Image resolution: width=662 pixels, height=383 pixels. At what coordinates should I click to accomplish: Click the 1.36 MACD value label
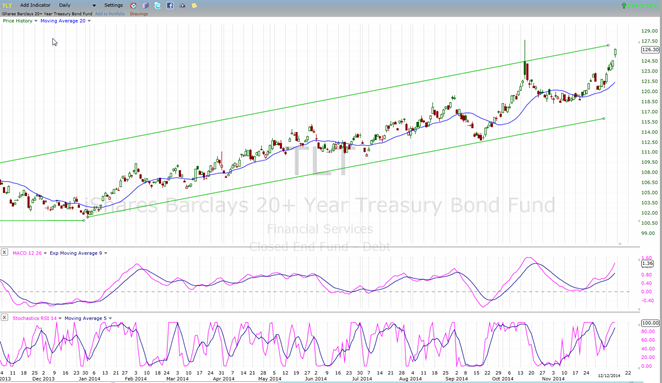coord(647,263)
